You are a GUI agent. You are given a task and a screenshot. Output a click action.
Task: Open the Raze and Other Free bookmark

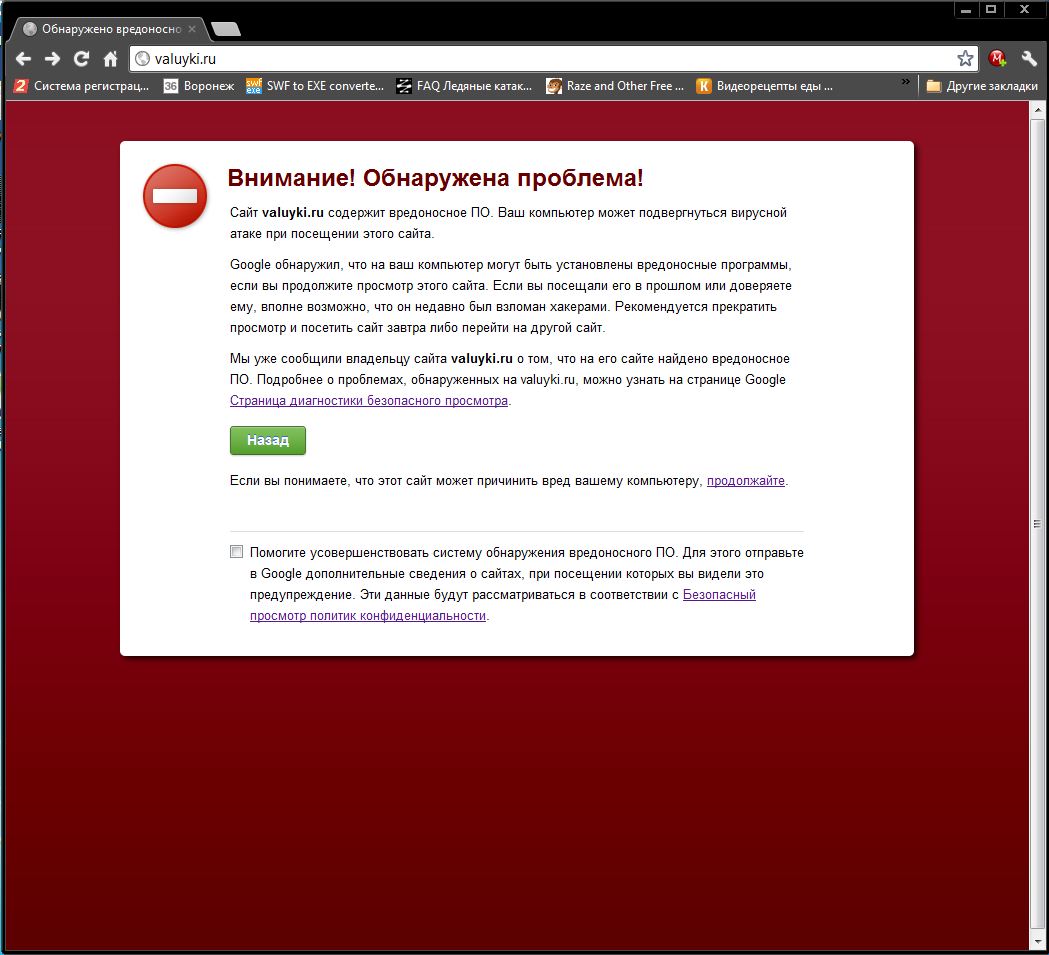click(615, 86)
